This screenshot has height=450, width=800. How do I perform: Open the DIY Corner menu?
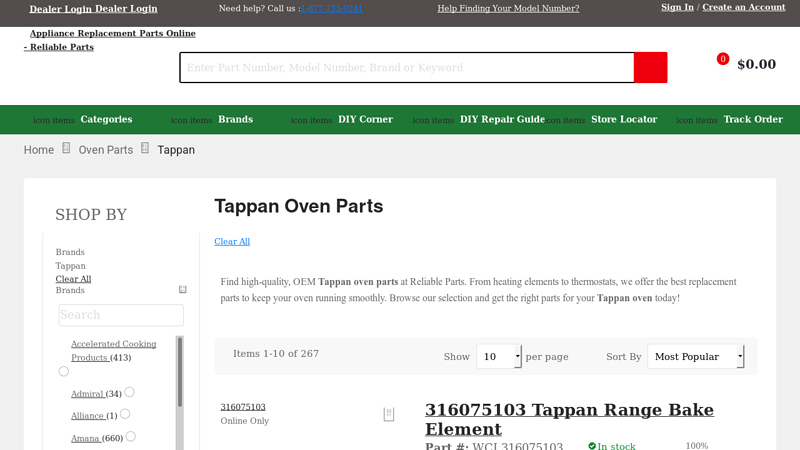pyautogui.click(x=365, y=119)
